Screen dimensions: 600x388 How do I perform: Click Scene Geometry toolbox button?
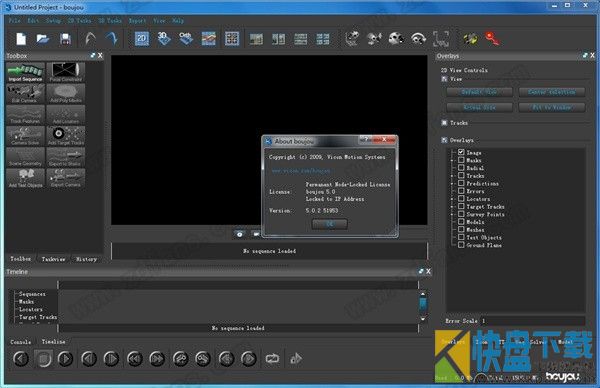26,157
